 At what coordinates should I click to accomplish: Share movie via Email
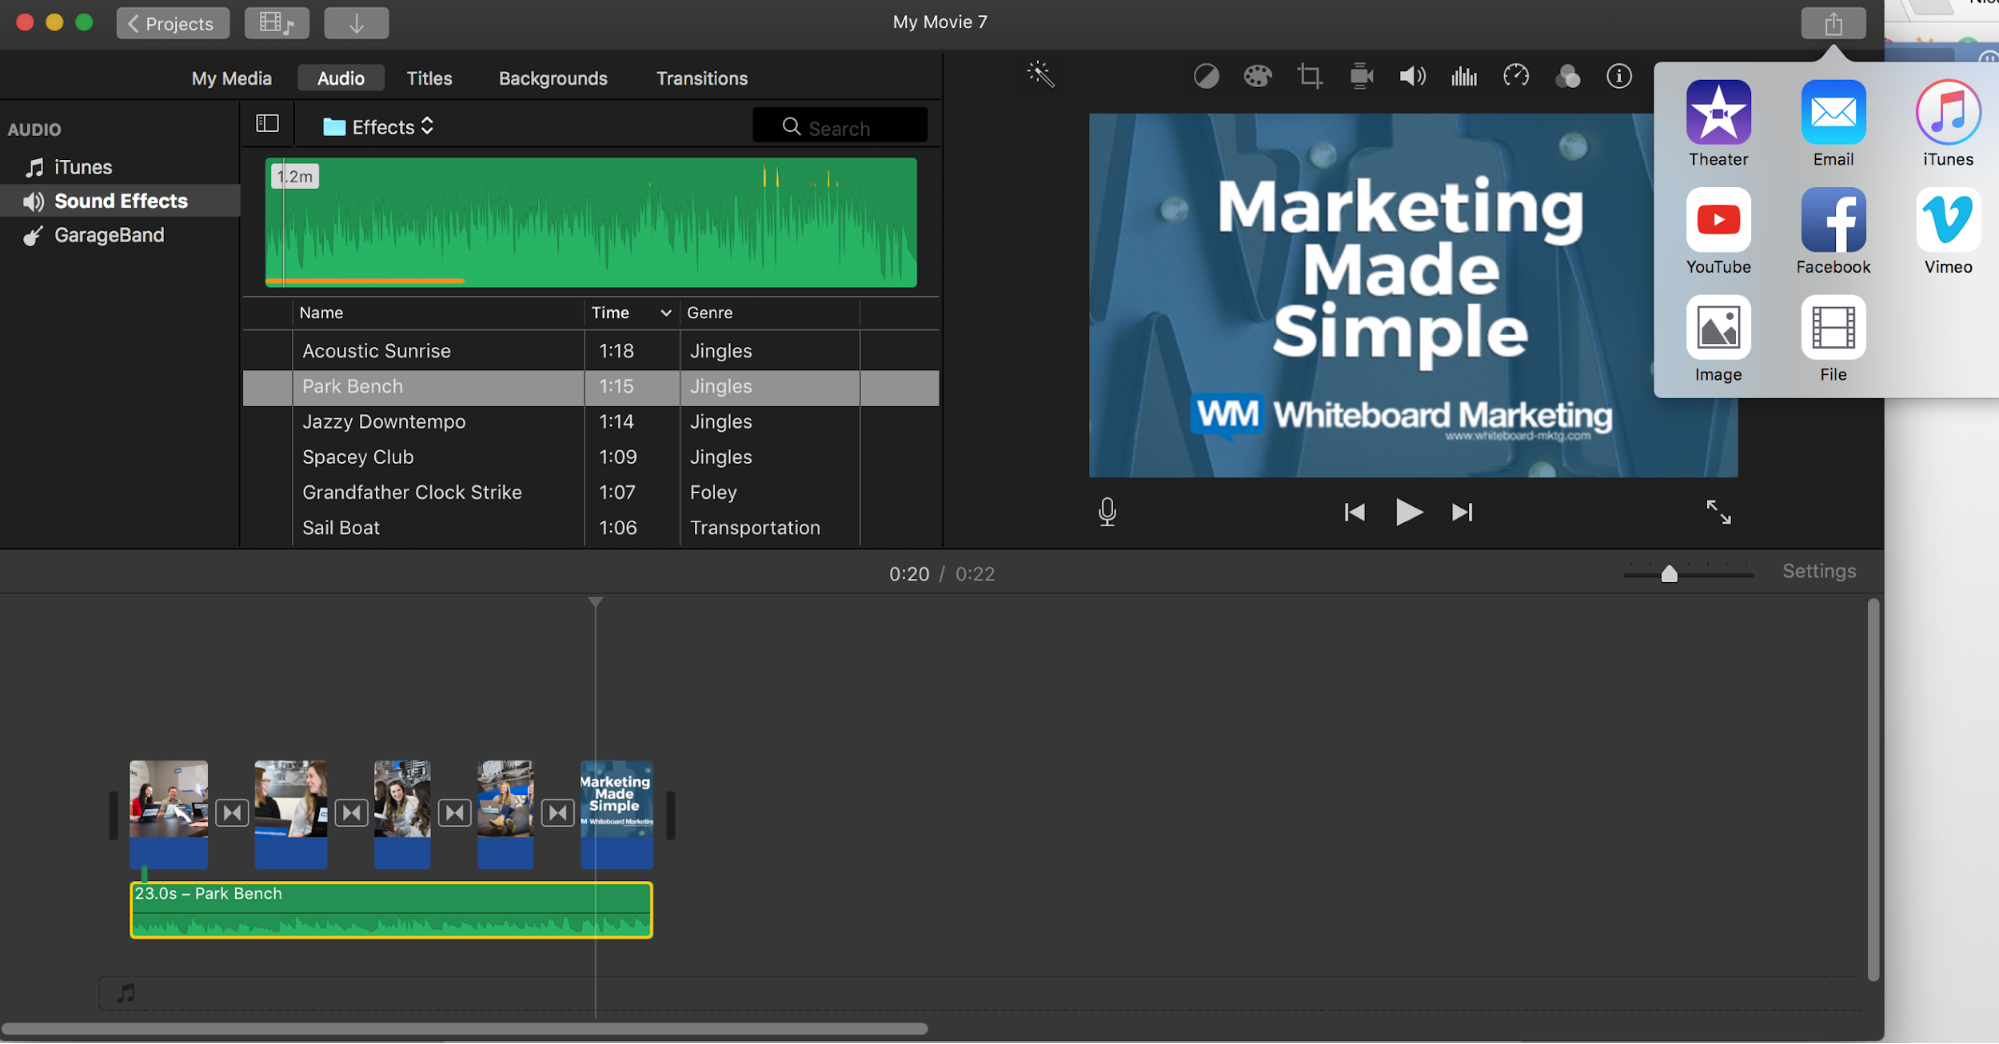click(x=1833, y=123)
